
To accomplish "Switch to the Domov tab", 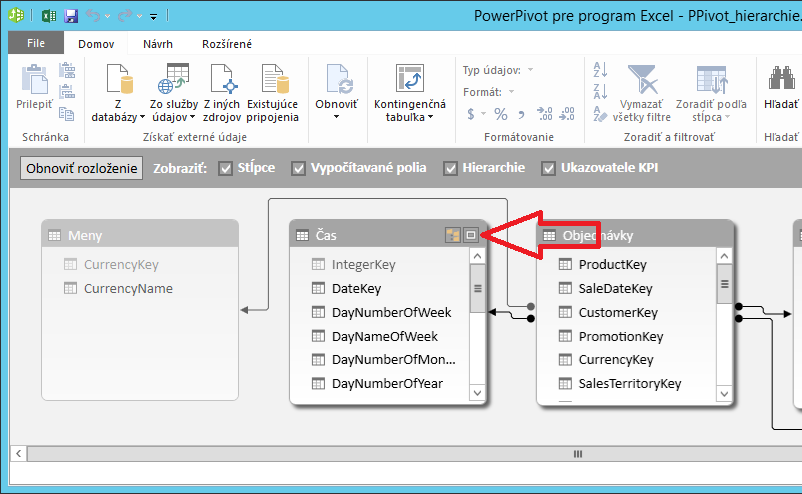I will (x=96, y=44).
